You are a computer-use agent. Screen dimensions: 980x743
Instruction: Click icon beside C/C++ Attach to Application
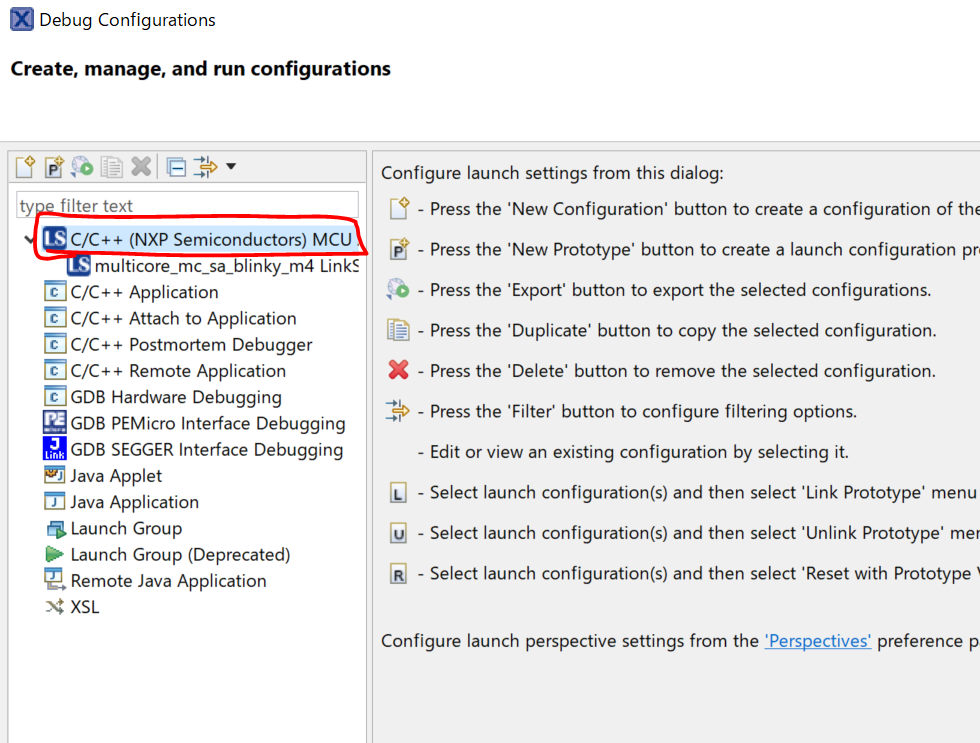[54, 318]
